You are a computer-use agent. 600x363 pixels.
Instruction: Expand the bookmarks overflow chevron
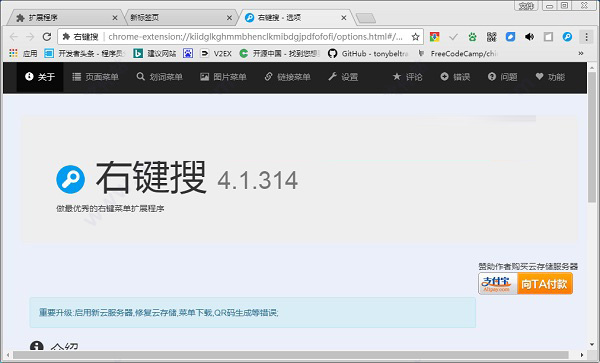581,54
